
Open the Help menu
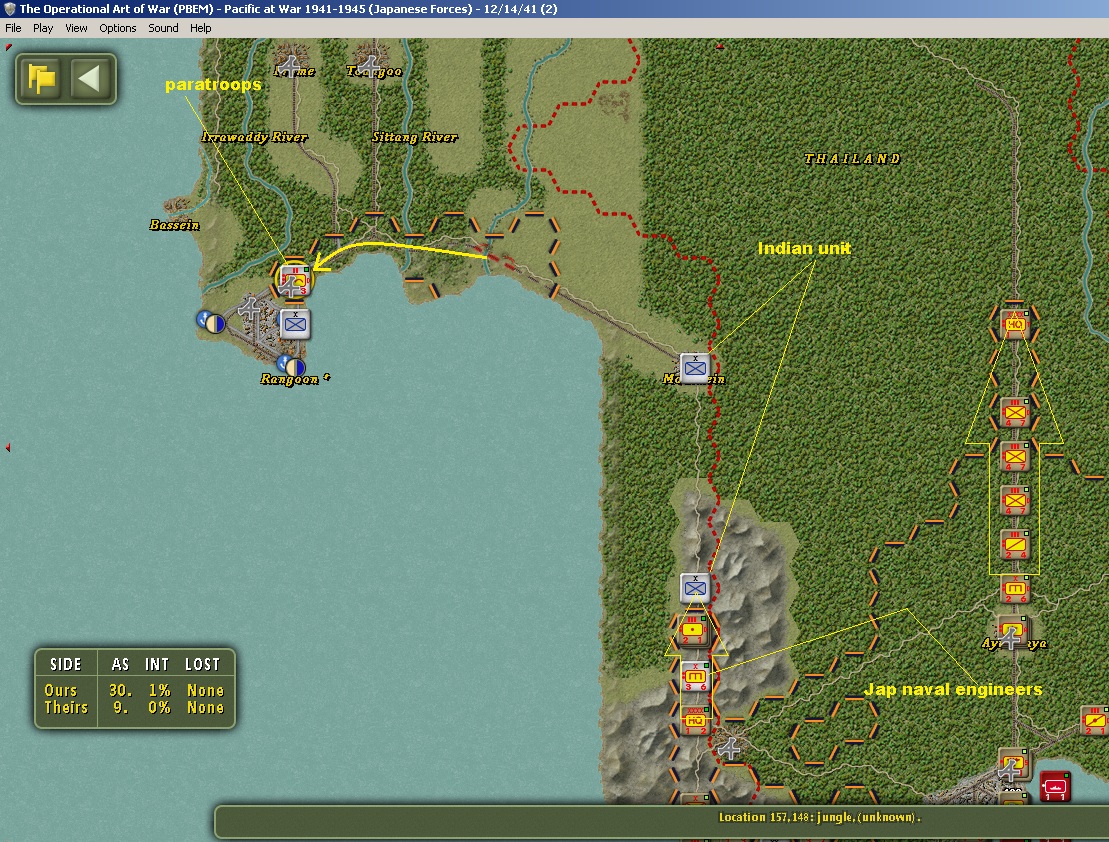pos(200,28)
